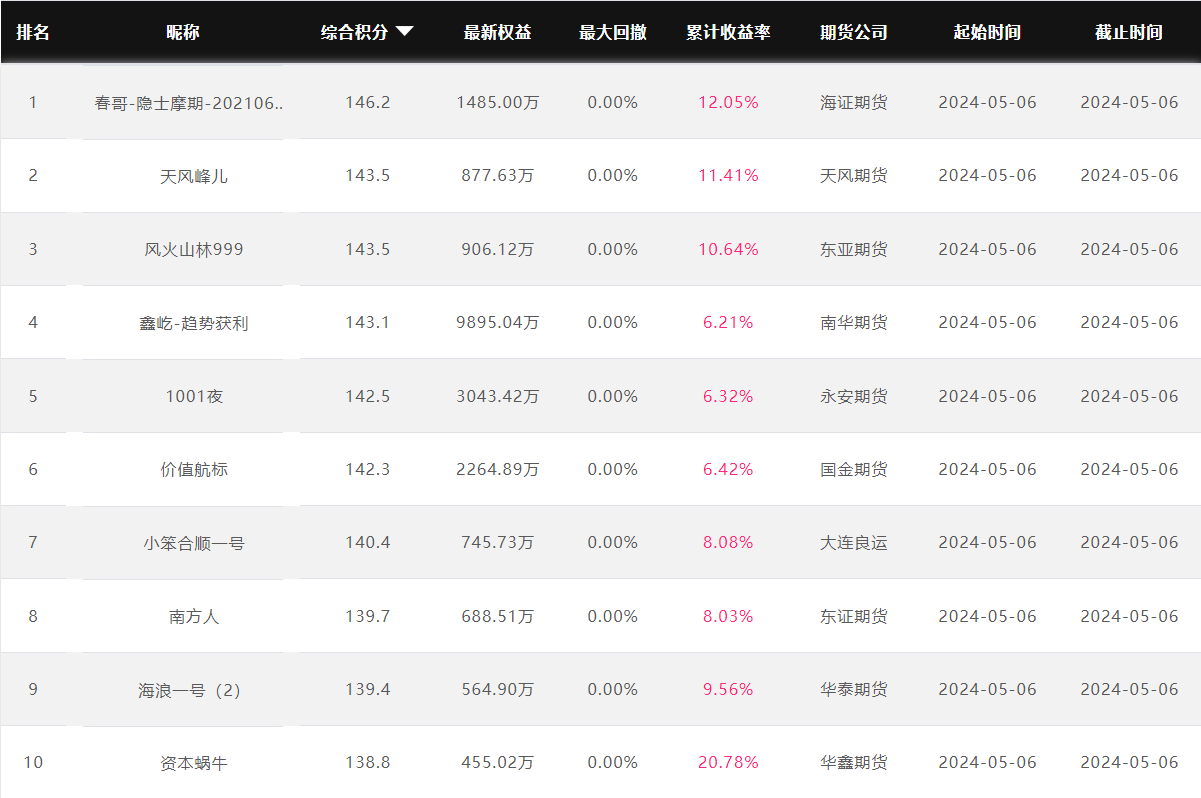Select company 永安期货
The width and height of the screenshot is (1201, 798).
tap(854, 396)
